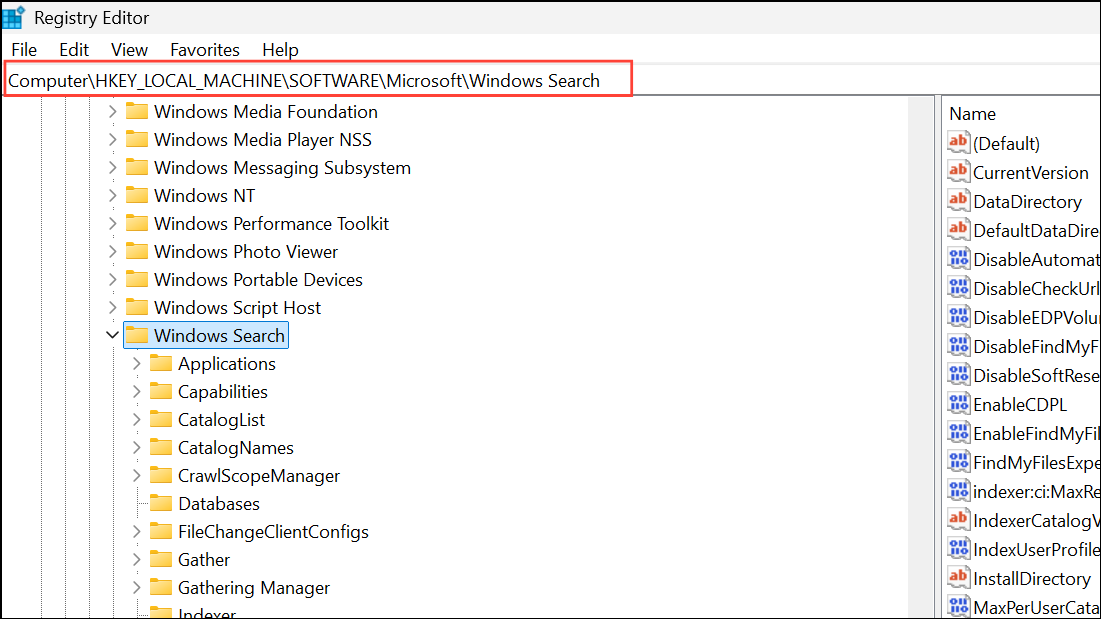
Task: Click the CurrentVersion string value icon
Action: pos(958,171)
